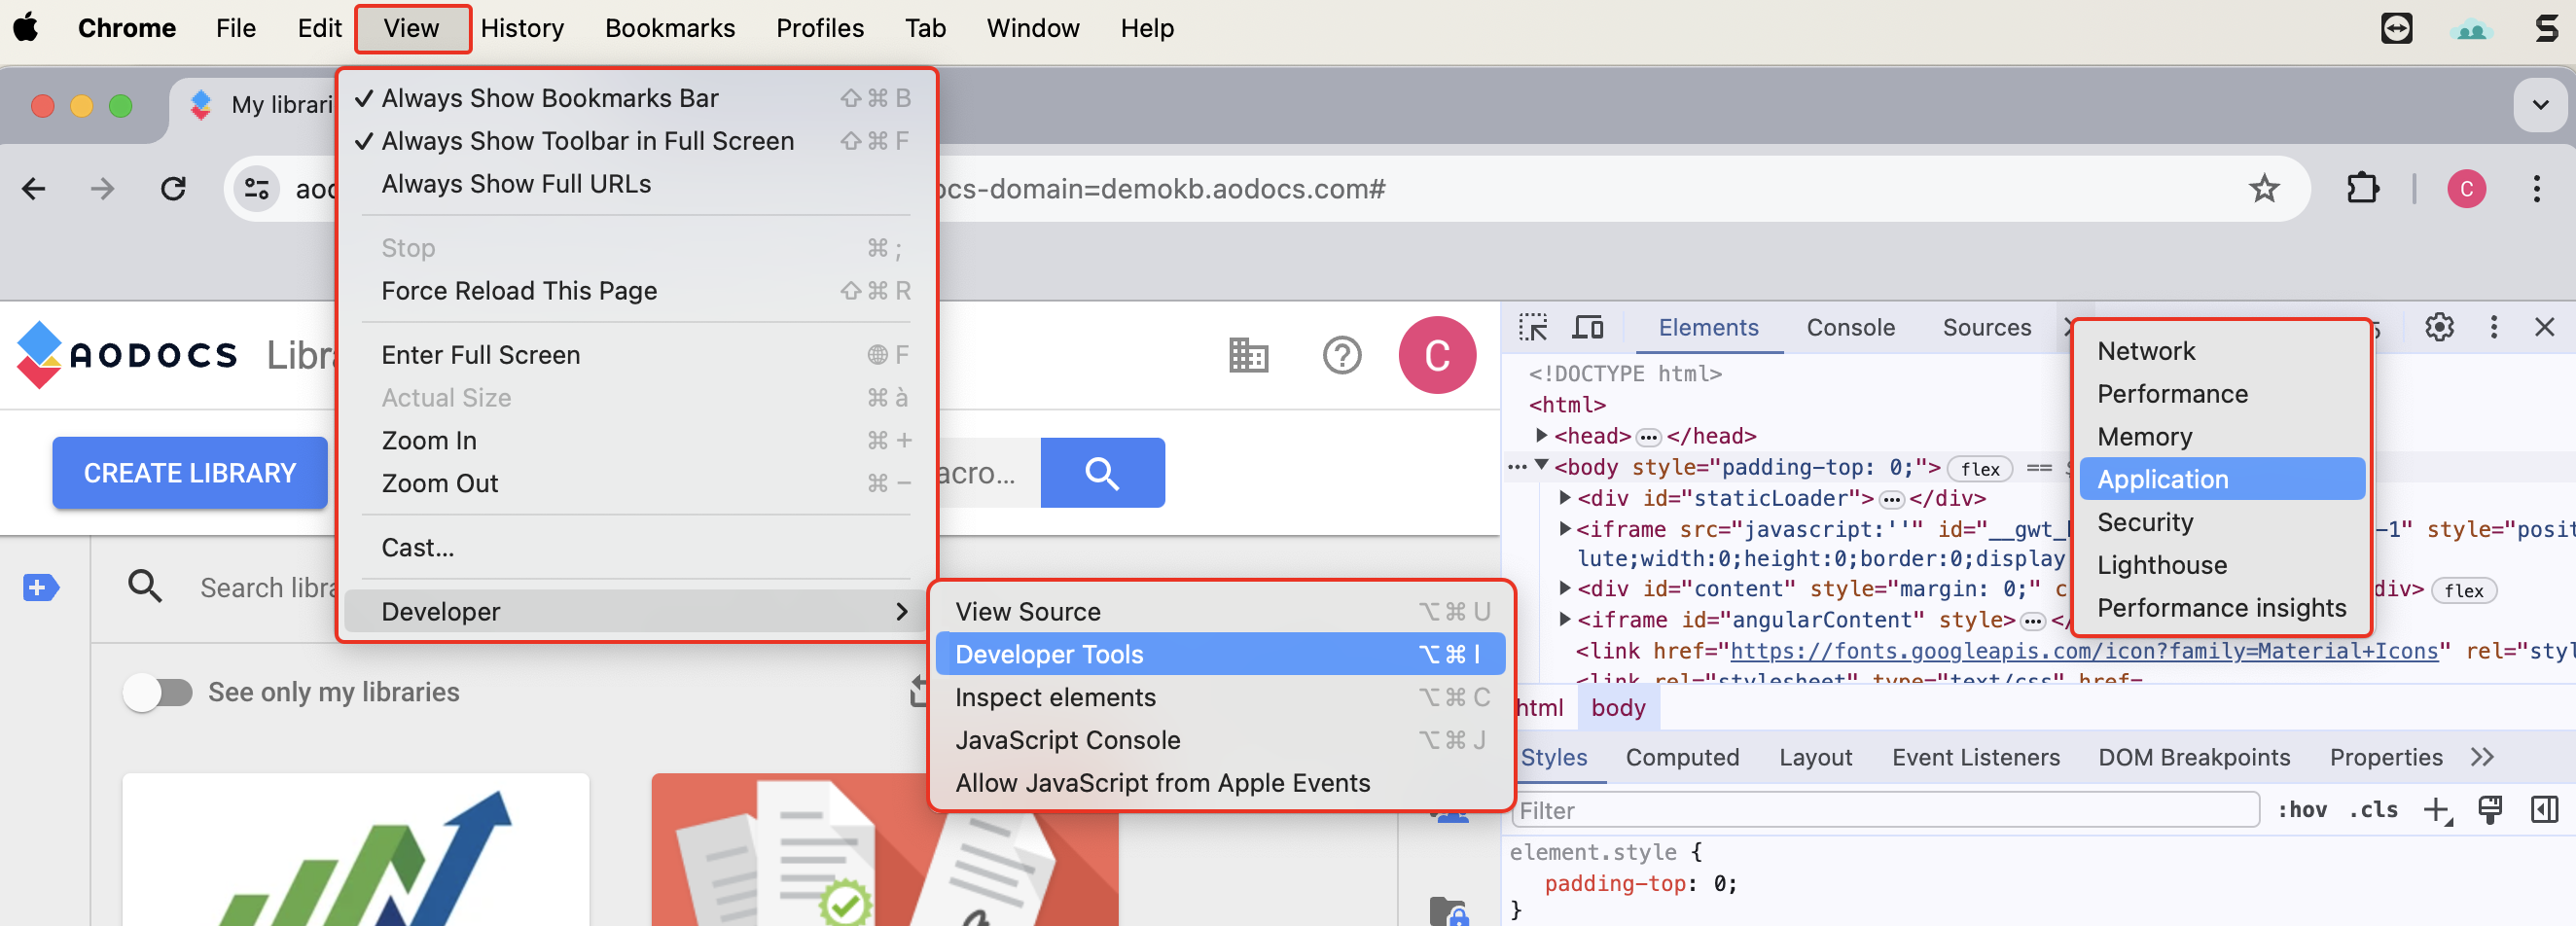Open the AODocs help question mark icon
Viewport: 2576px width, 926px height.
click(1341, 355)
